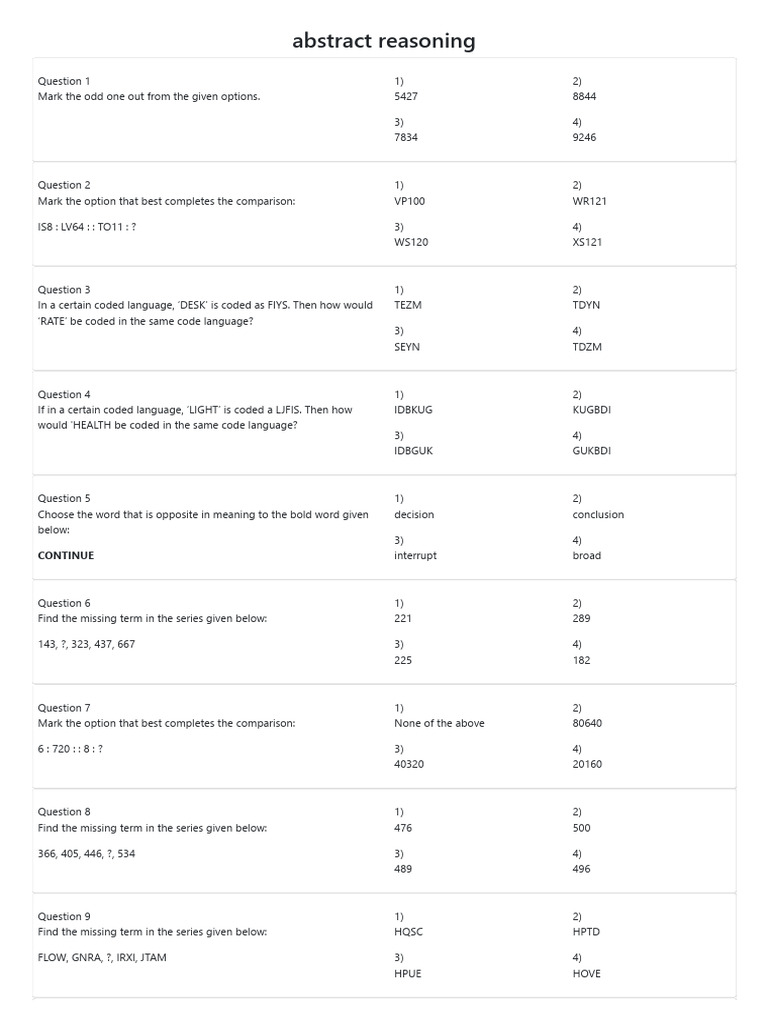
Task: Choose TEZM as Question 3 answer
Action: [x=408, y=305]
